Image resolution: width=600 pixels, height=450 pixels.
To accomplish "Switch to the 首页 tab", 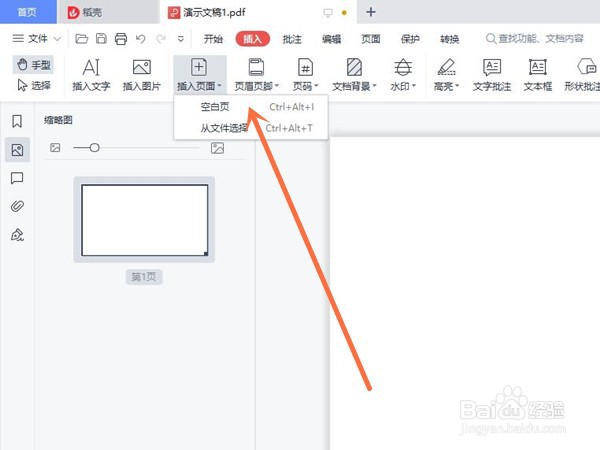I will (27, 12).
